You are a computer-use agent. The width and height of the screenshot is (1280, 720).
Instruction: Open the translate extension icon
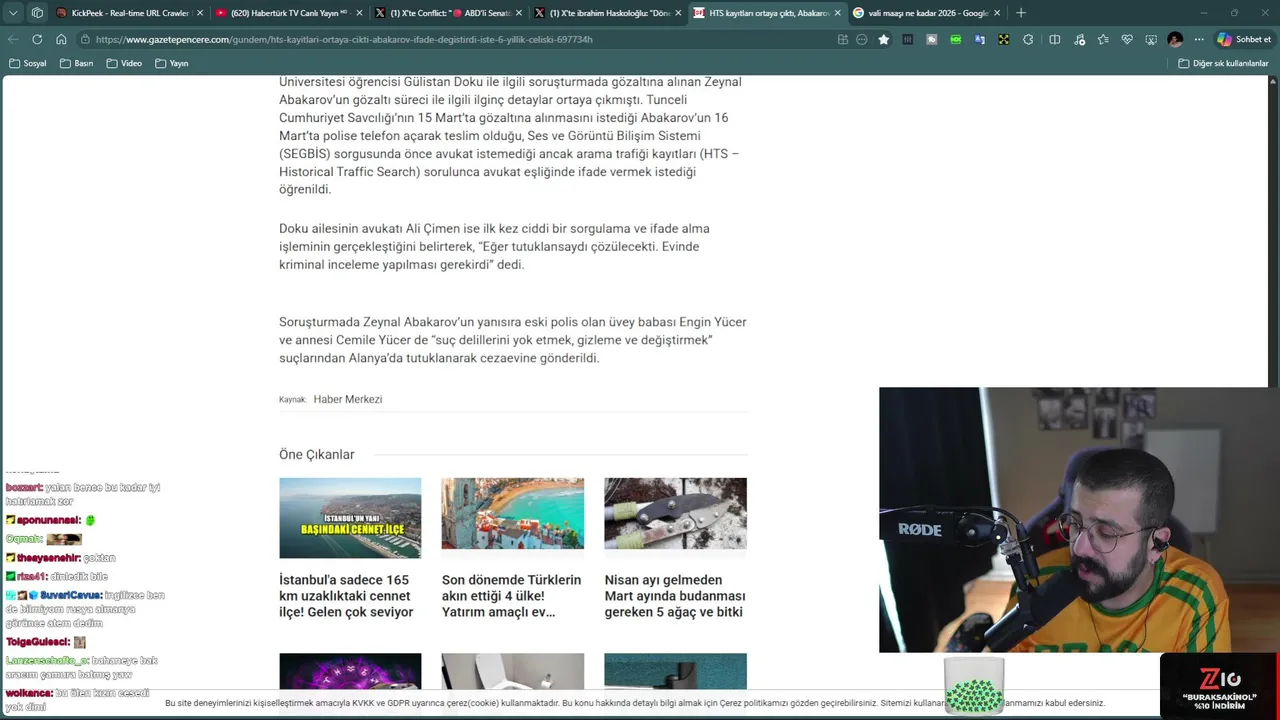coord(980,39)
